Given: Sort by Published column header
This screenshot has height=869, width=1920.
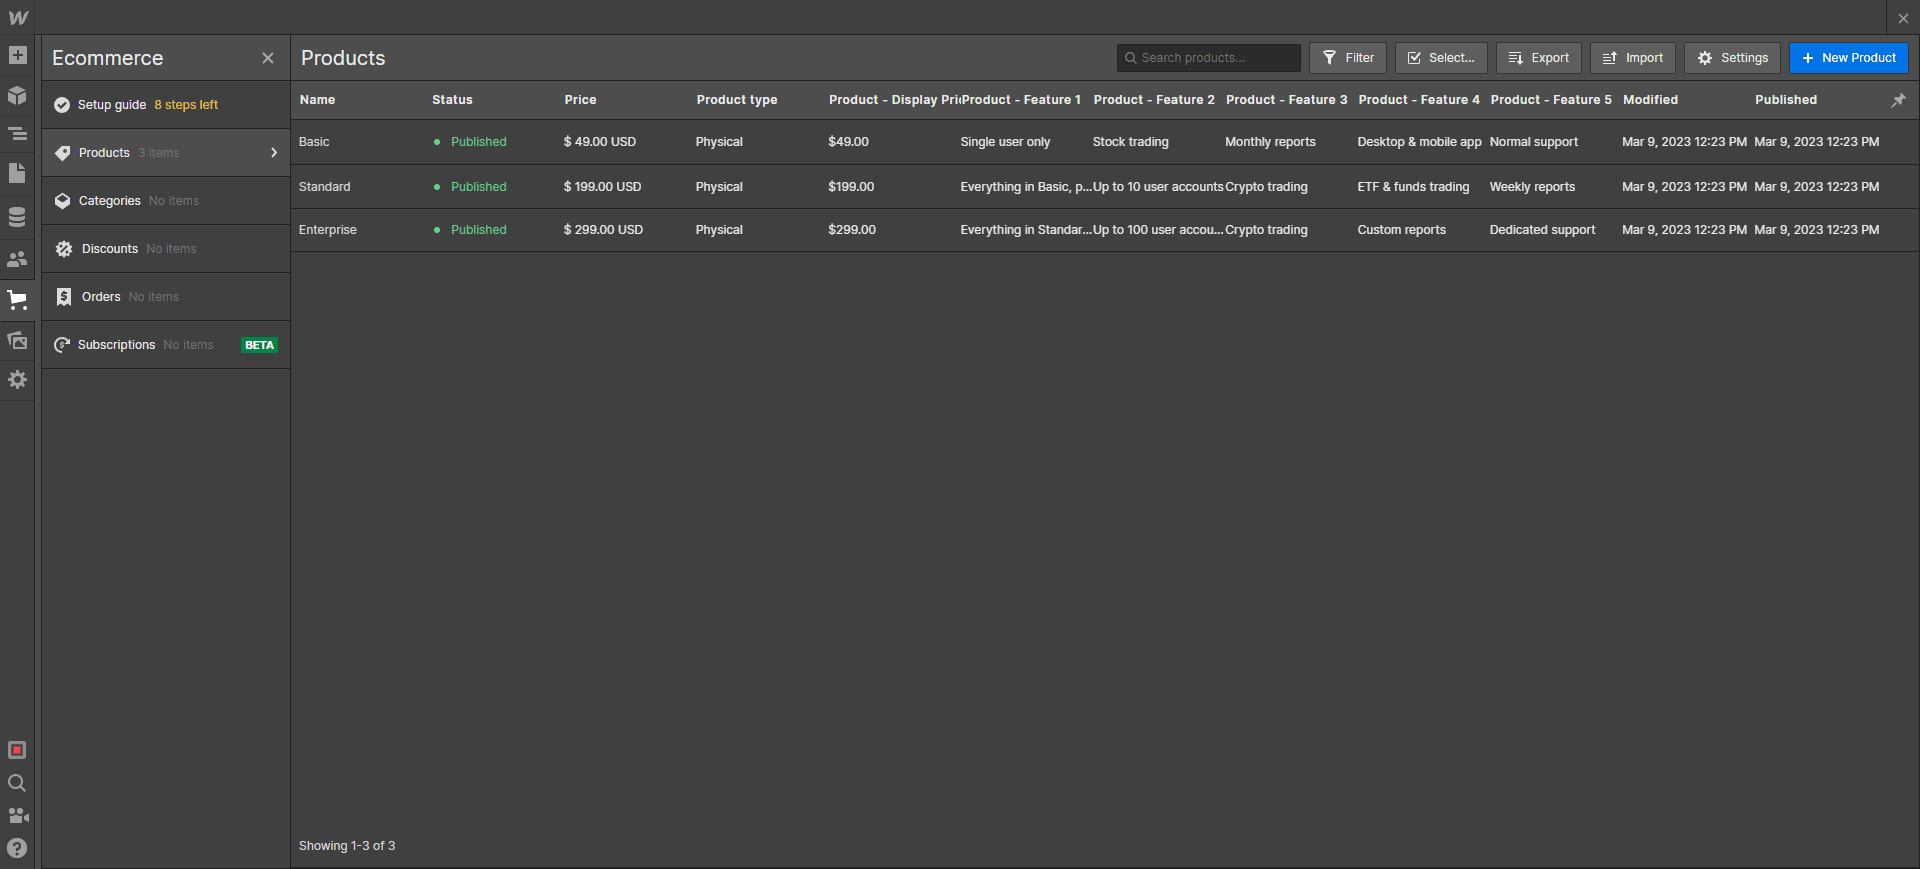Looking at the screenshot, I should [x=1786, y=100].
